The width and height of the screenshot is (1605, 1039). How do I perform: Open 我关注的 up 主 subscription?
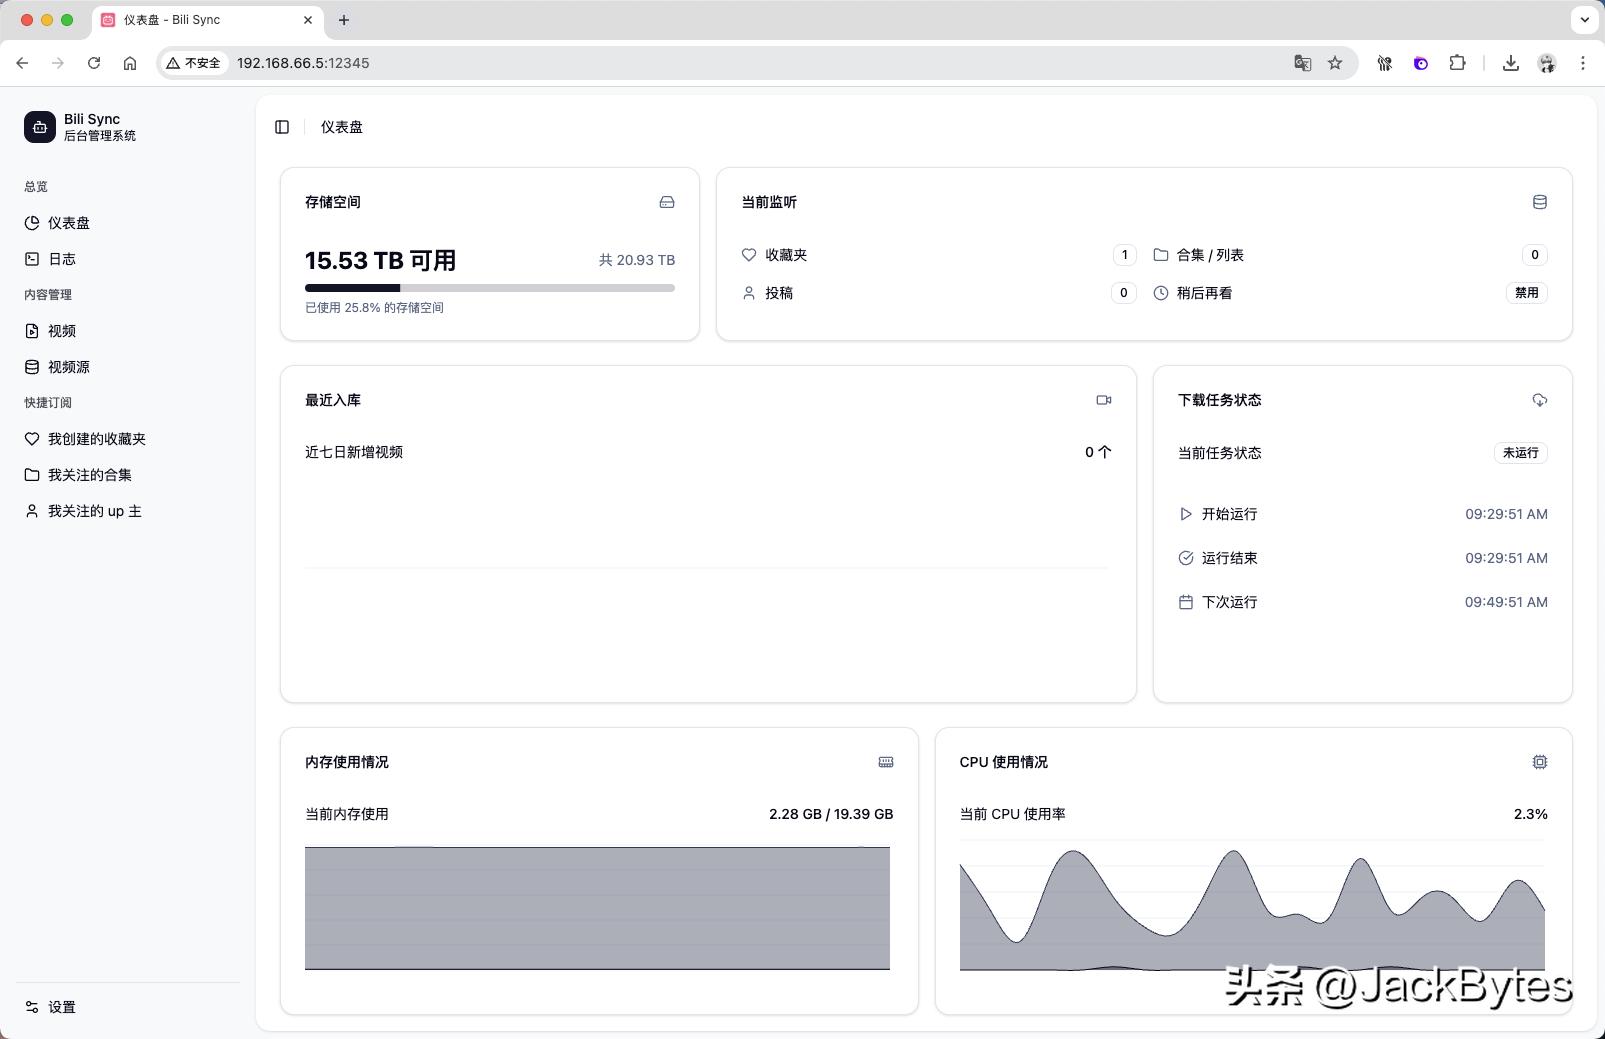(x=128, y=511)
